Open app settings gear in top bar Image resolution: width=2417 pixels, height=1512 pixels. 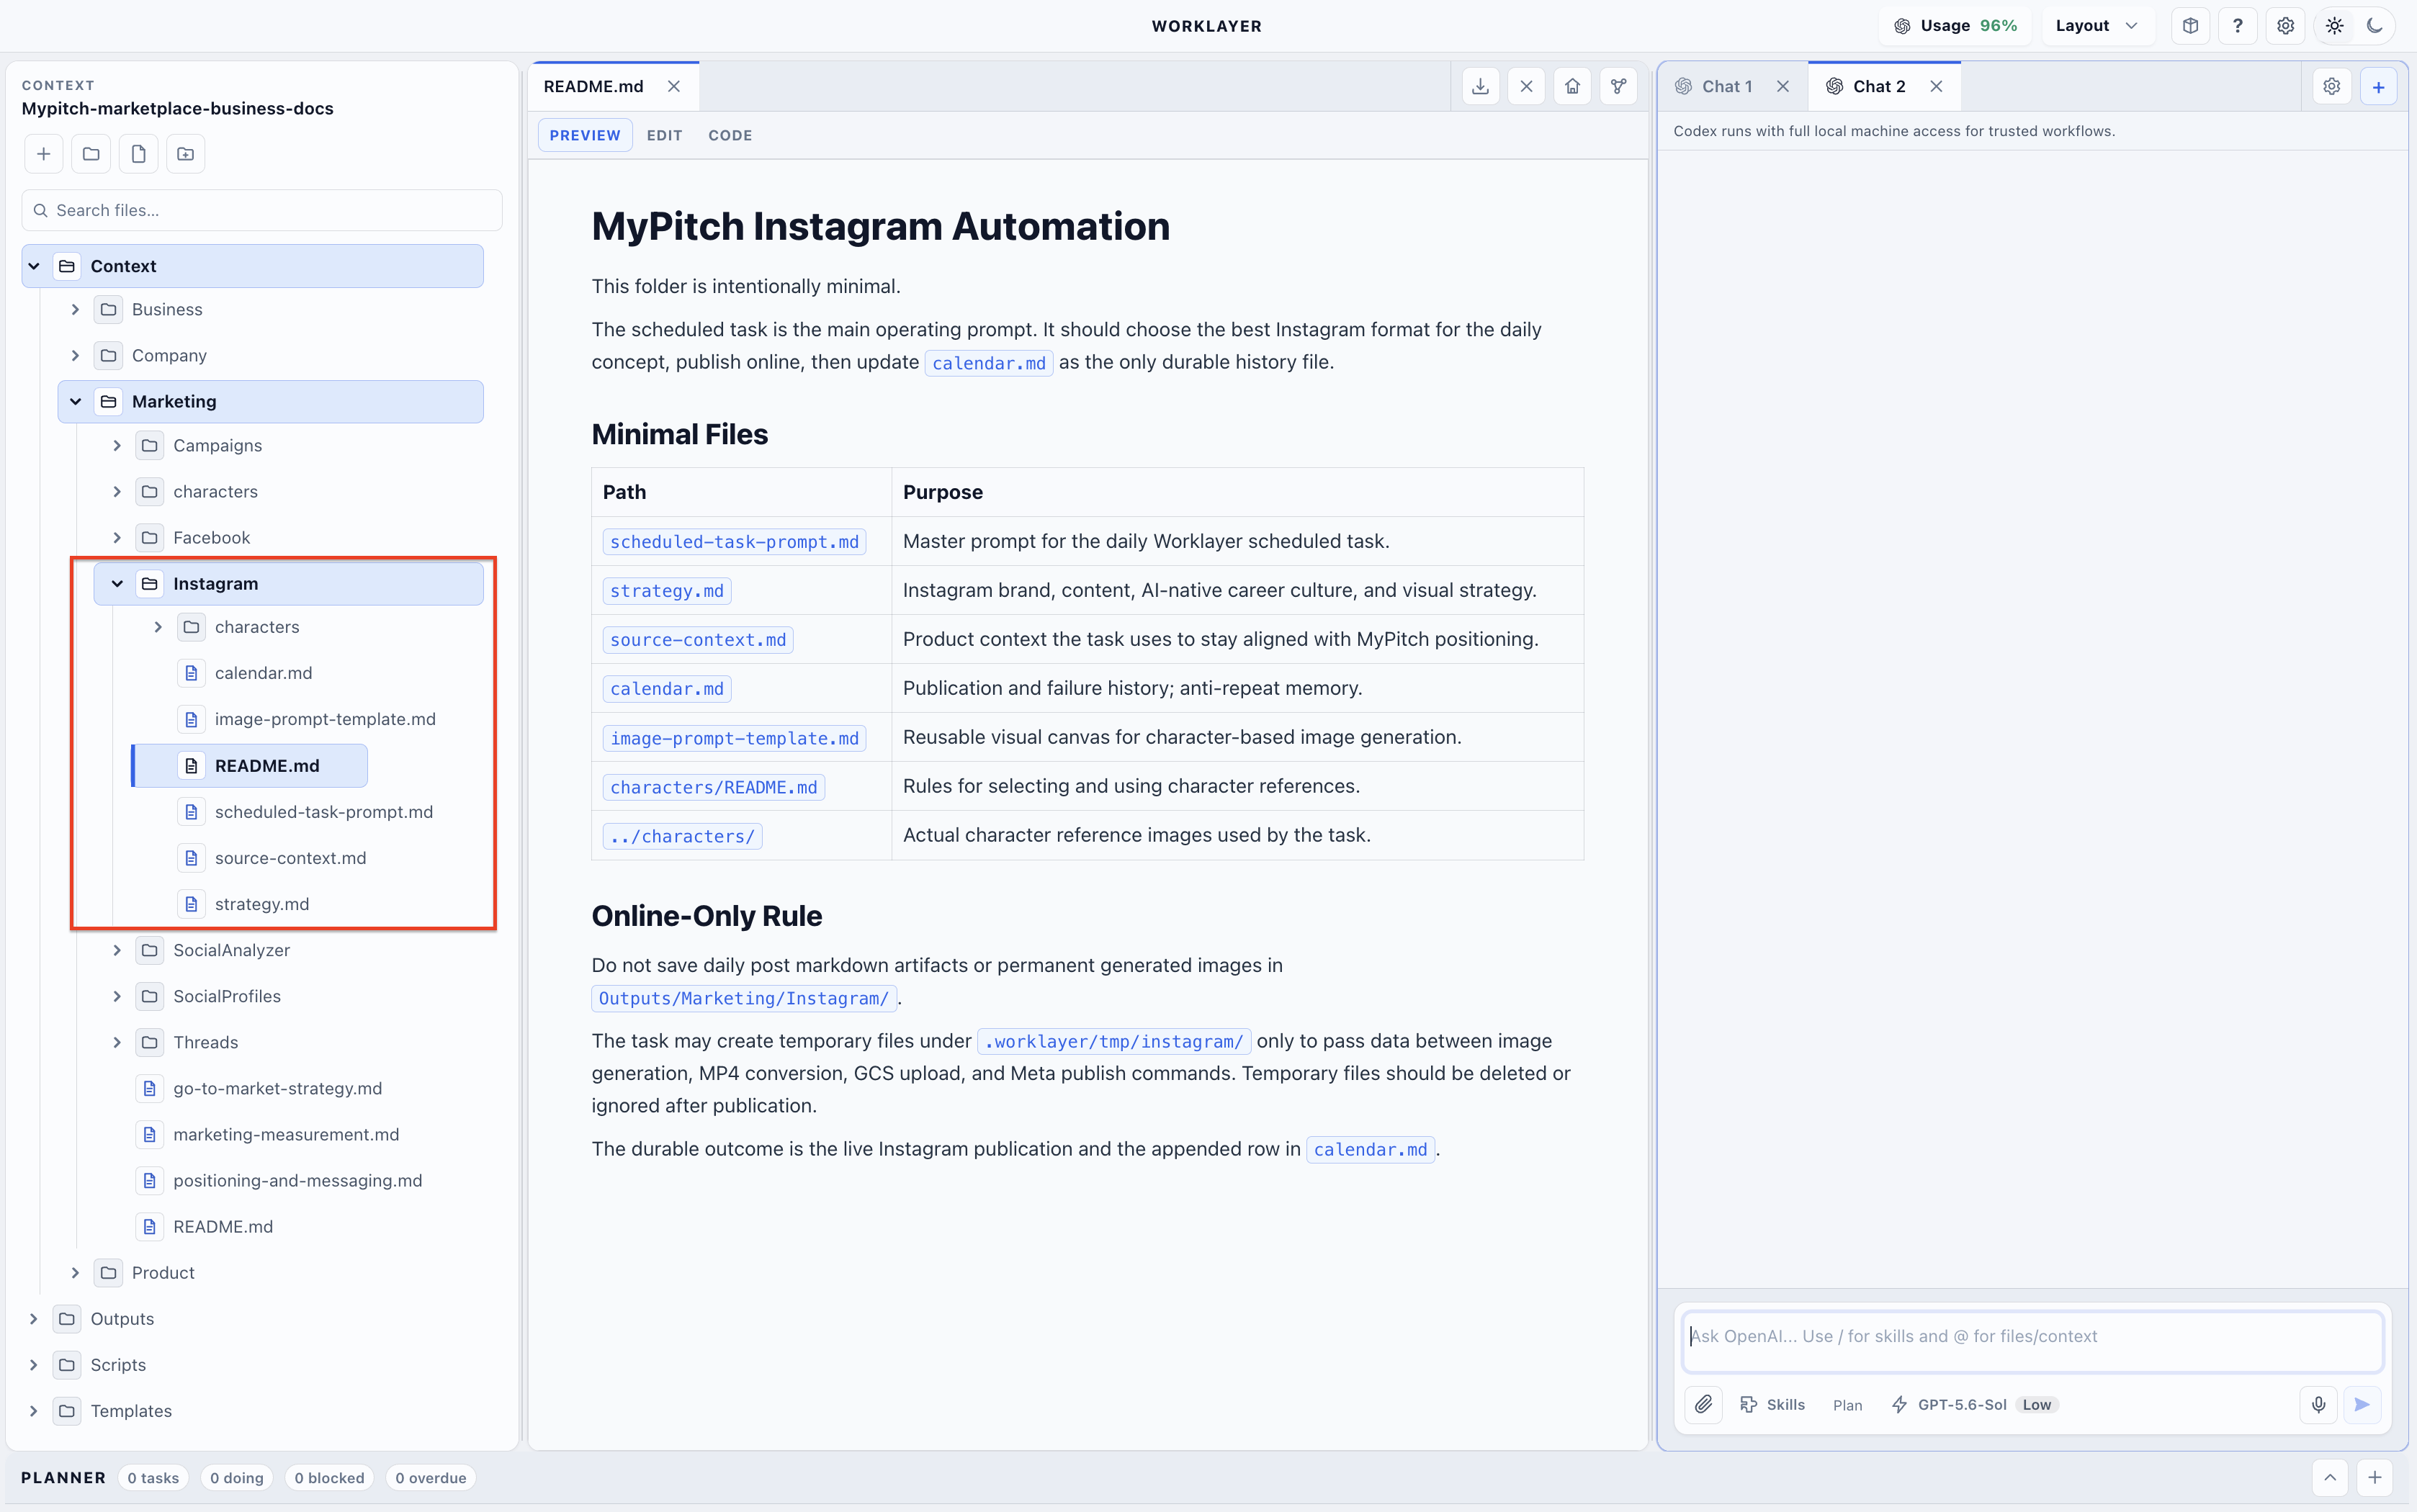2286,26
